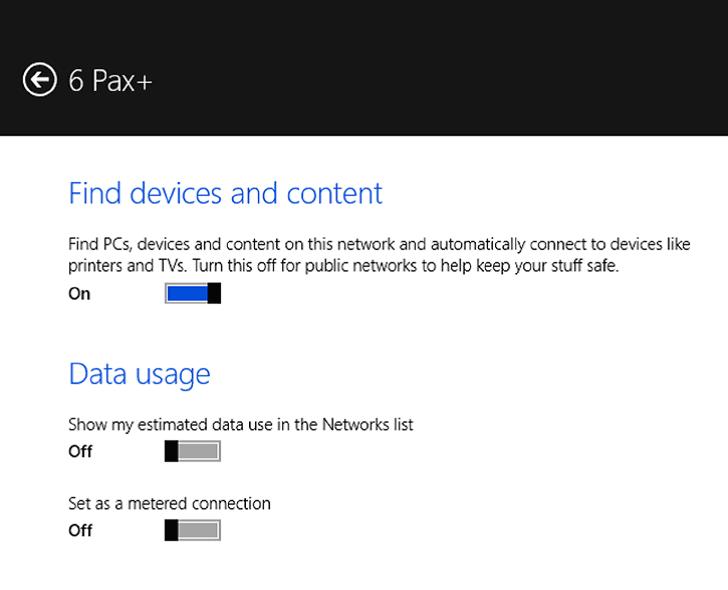Click the 6 Pax+ network title

pyautogui.click(x=110, y=81)
